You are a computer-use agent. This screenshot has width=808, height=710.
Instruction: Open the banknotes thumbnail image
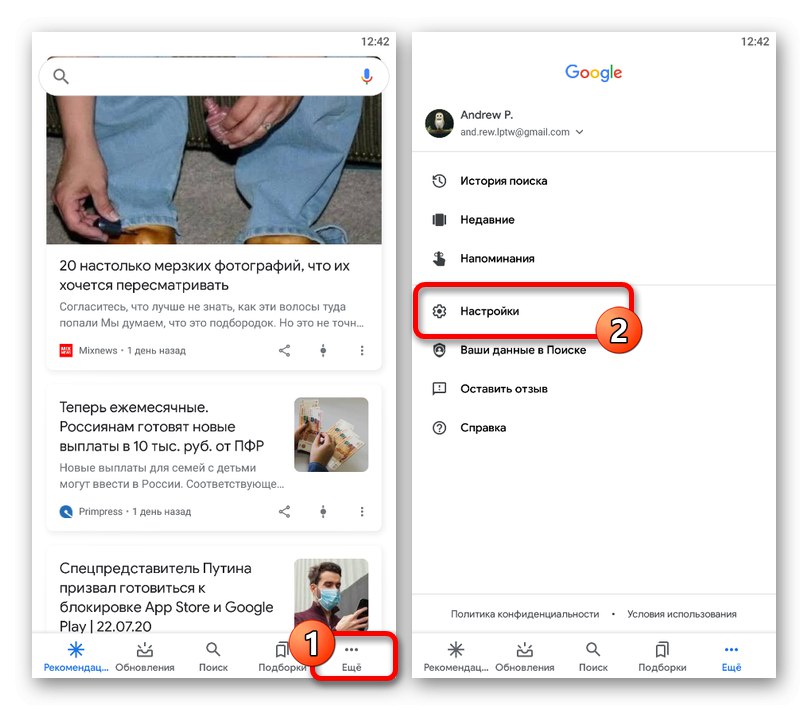(331, 434)
